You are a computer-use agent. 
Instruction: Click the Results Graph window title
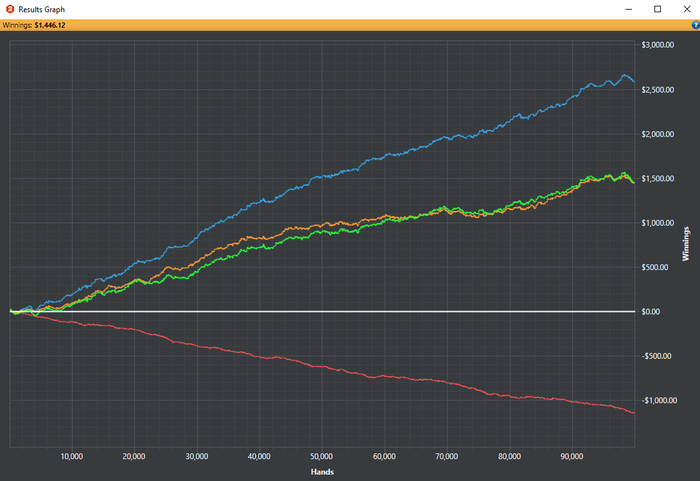42,9
